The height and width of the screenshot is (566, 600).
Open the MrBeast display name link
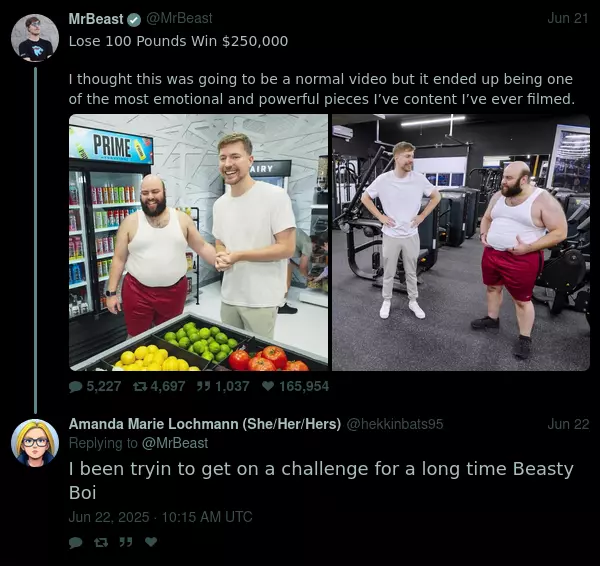96,19
